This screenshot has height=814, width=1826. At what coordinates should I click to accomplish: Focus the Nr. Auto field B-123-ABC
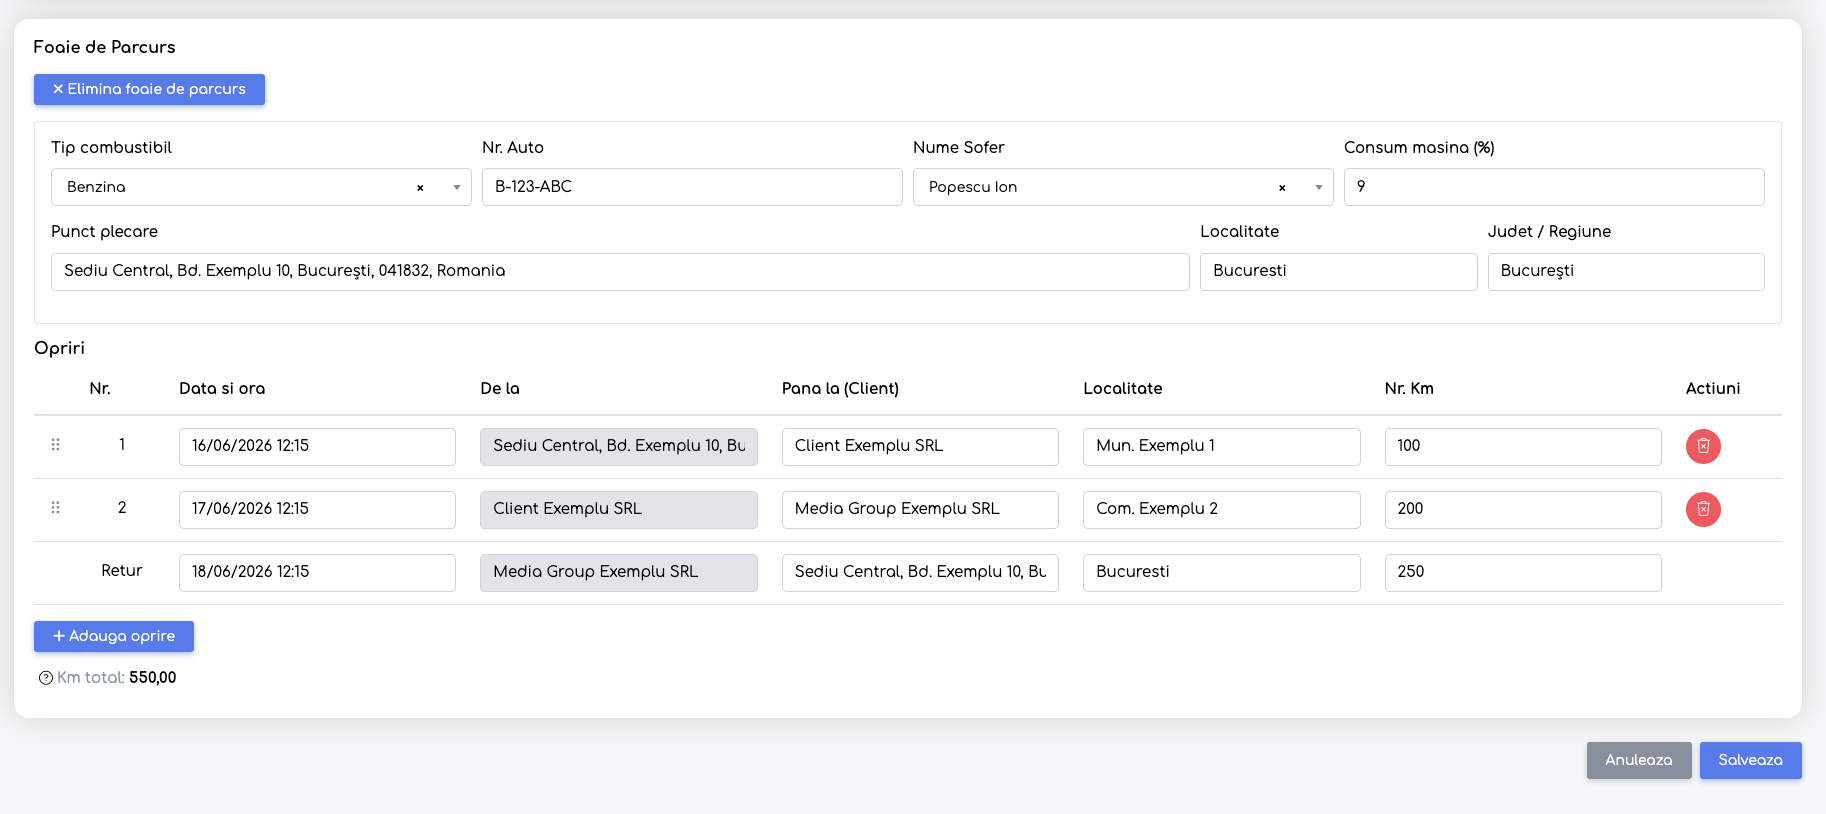pos(692,187)
